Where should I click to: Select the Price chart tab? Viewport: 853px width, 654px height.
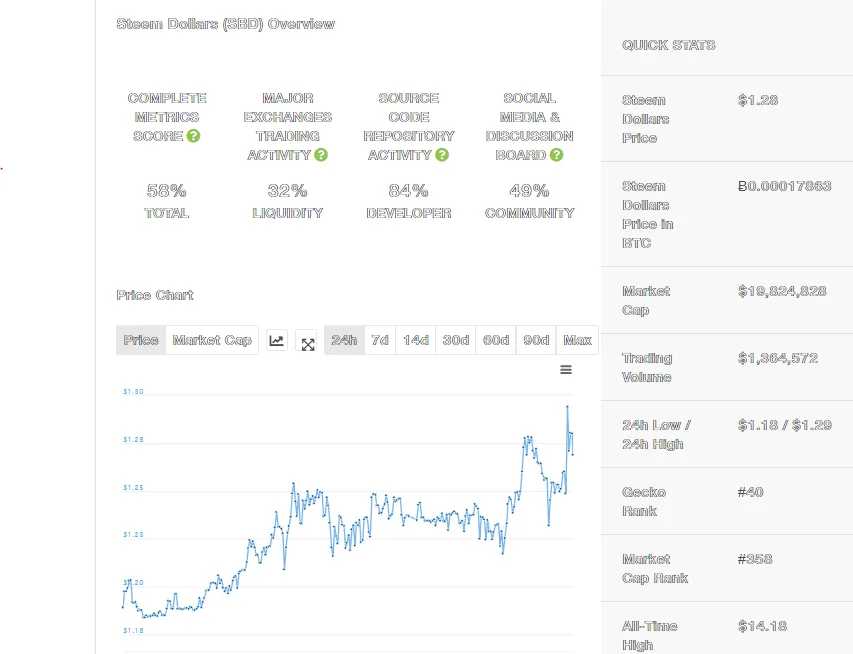tap(141, 340)
